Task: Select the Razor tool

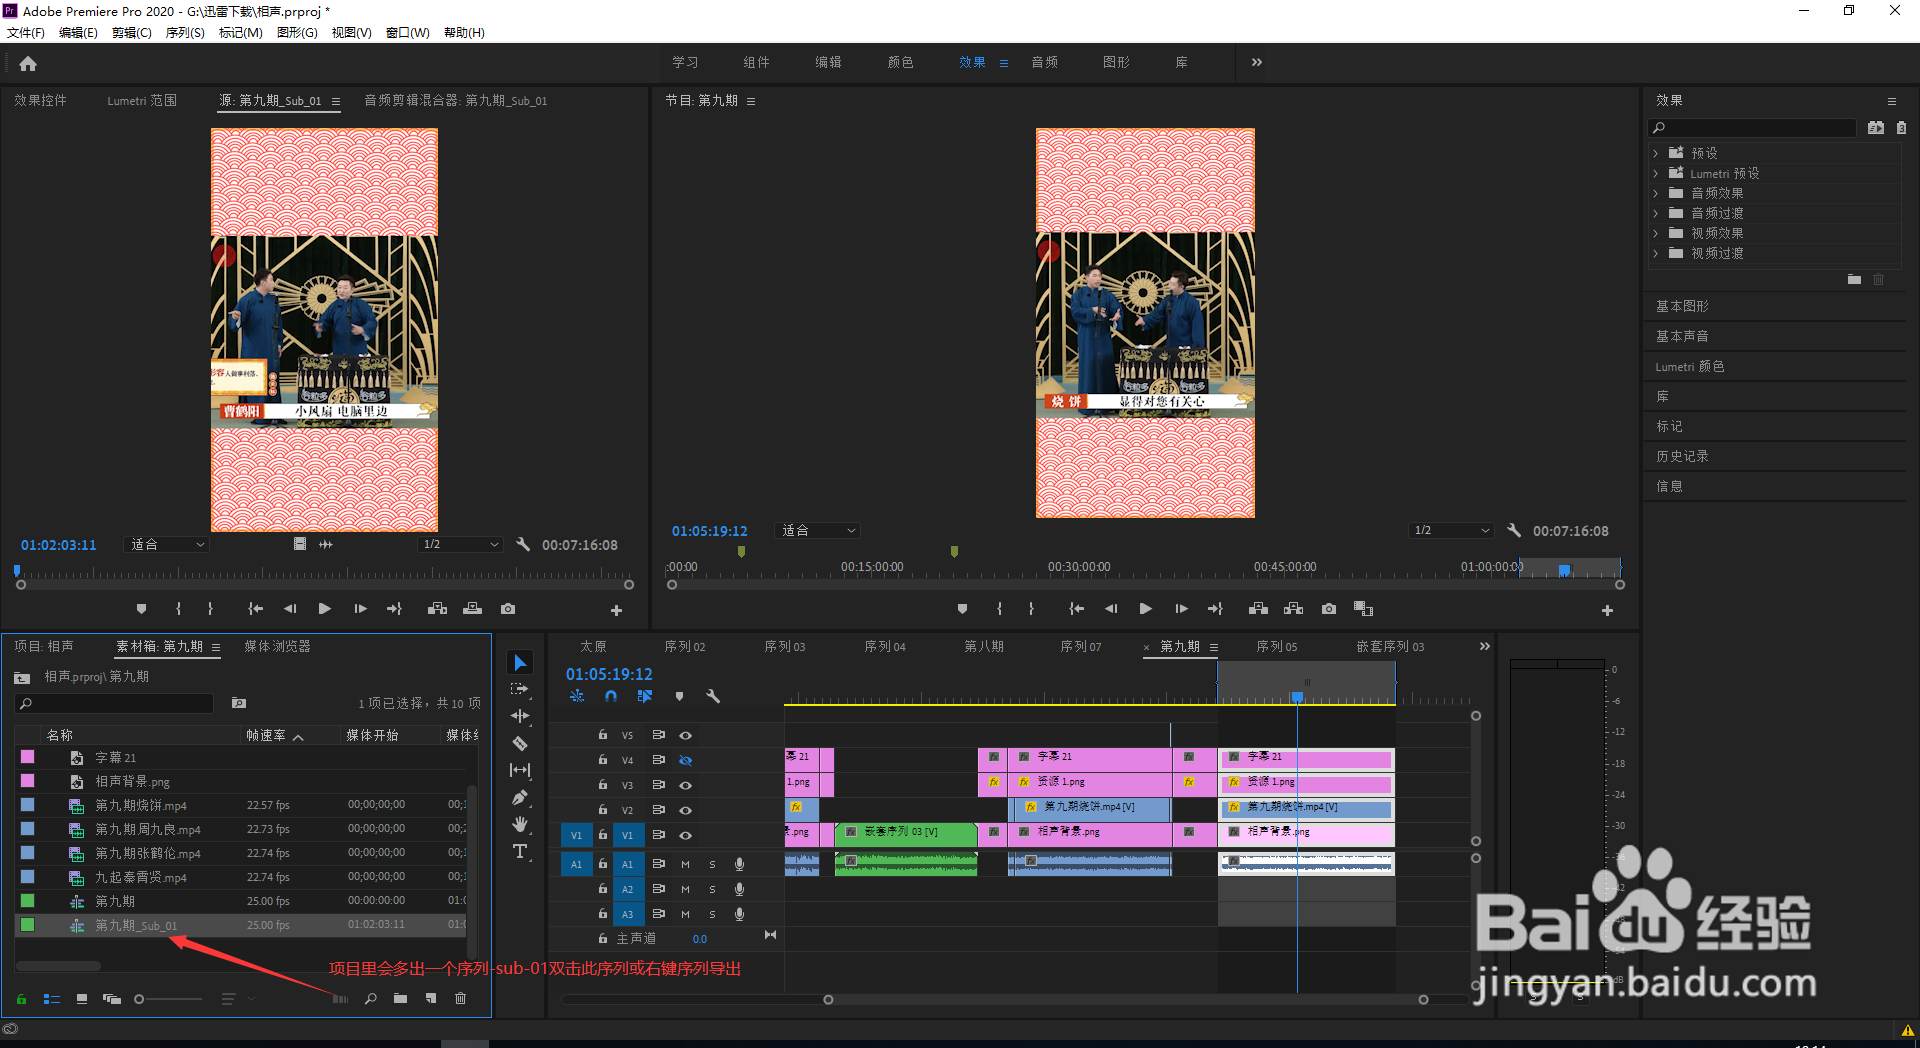Action: (520, 743)
